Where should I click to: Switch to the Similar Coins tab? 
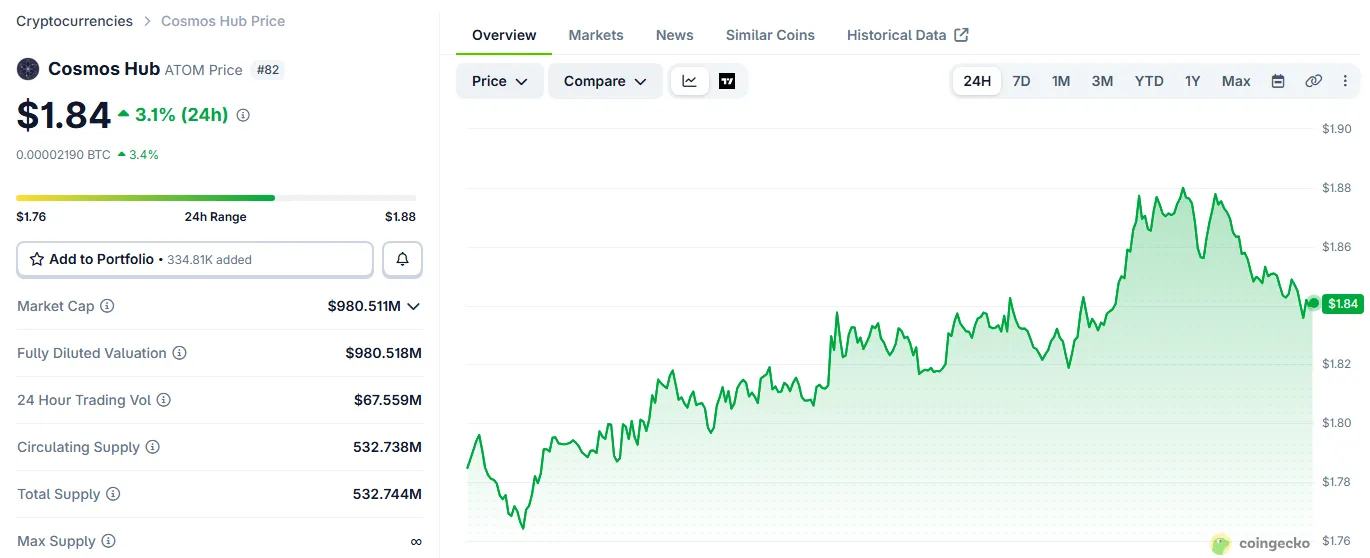click(x=770, y=35)
